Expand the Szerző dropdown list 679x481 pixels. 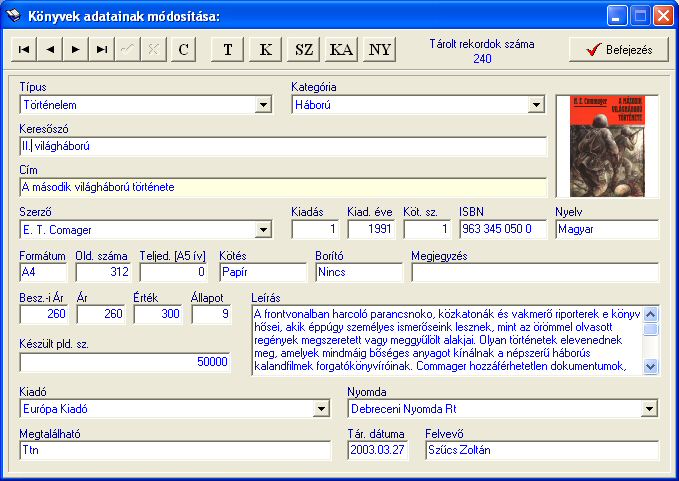263,229
